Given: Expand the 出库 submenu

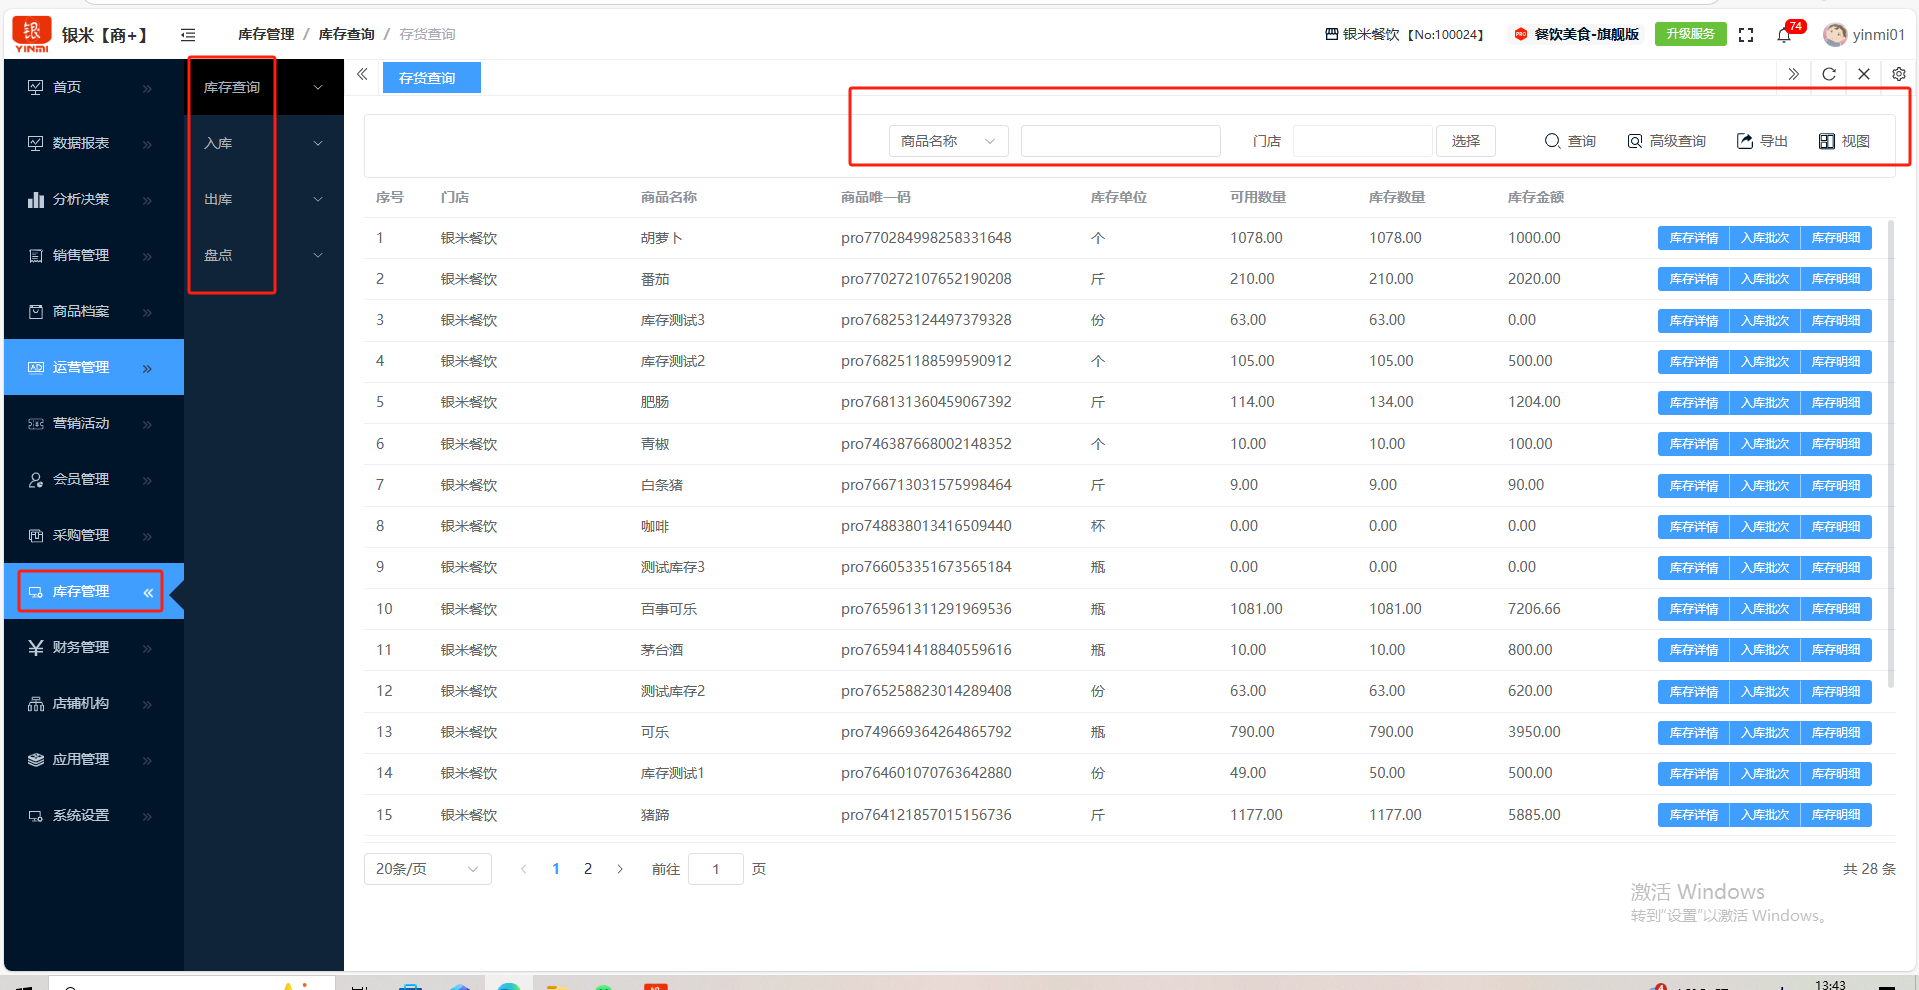Looking at the screenshot, I should tap(263, 199).
